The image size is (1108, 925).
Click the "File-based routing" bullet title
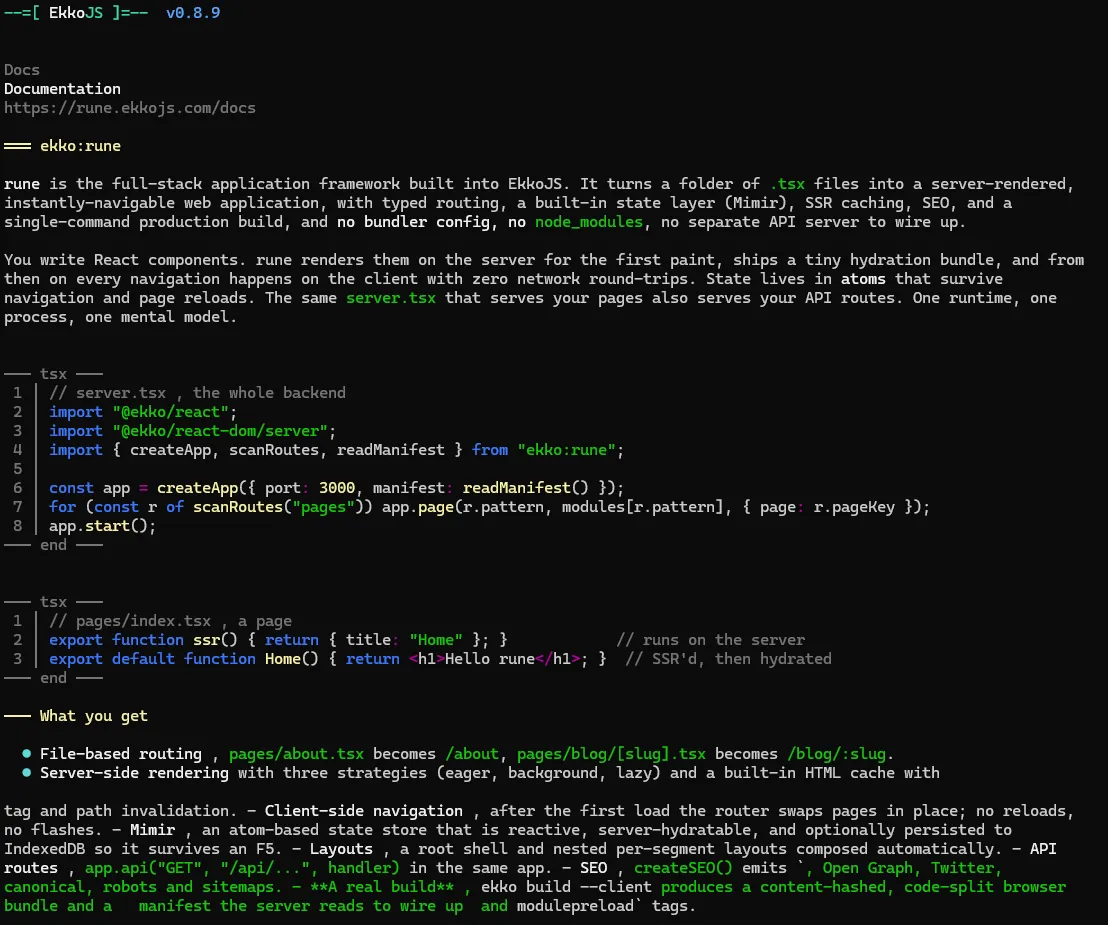point(121,755)
